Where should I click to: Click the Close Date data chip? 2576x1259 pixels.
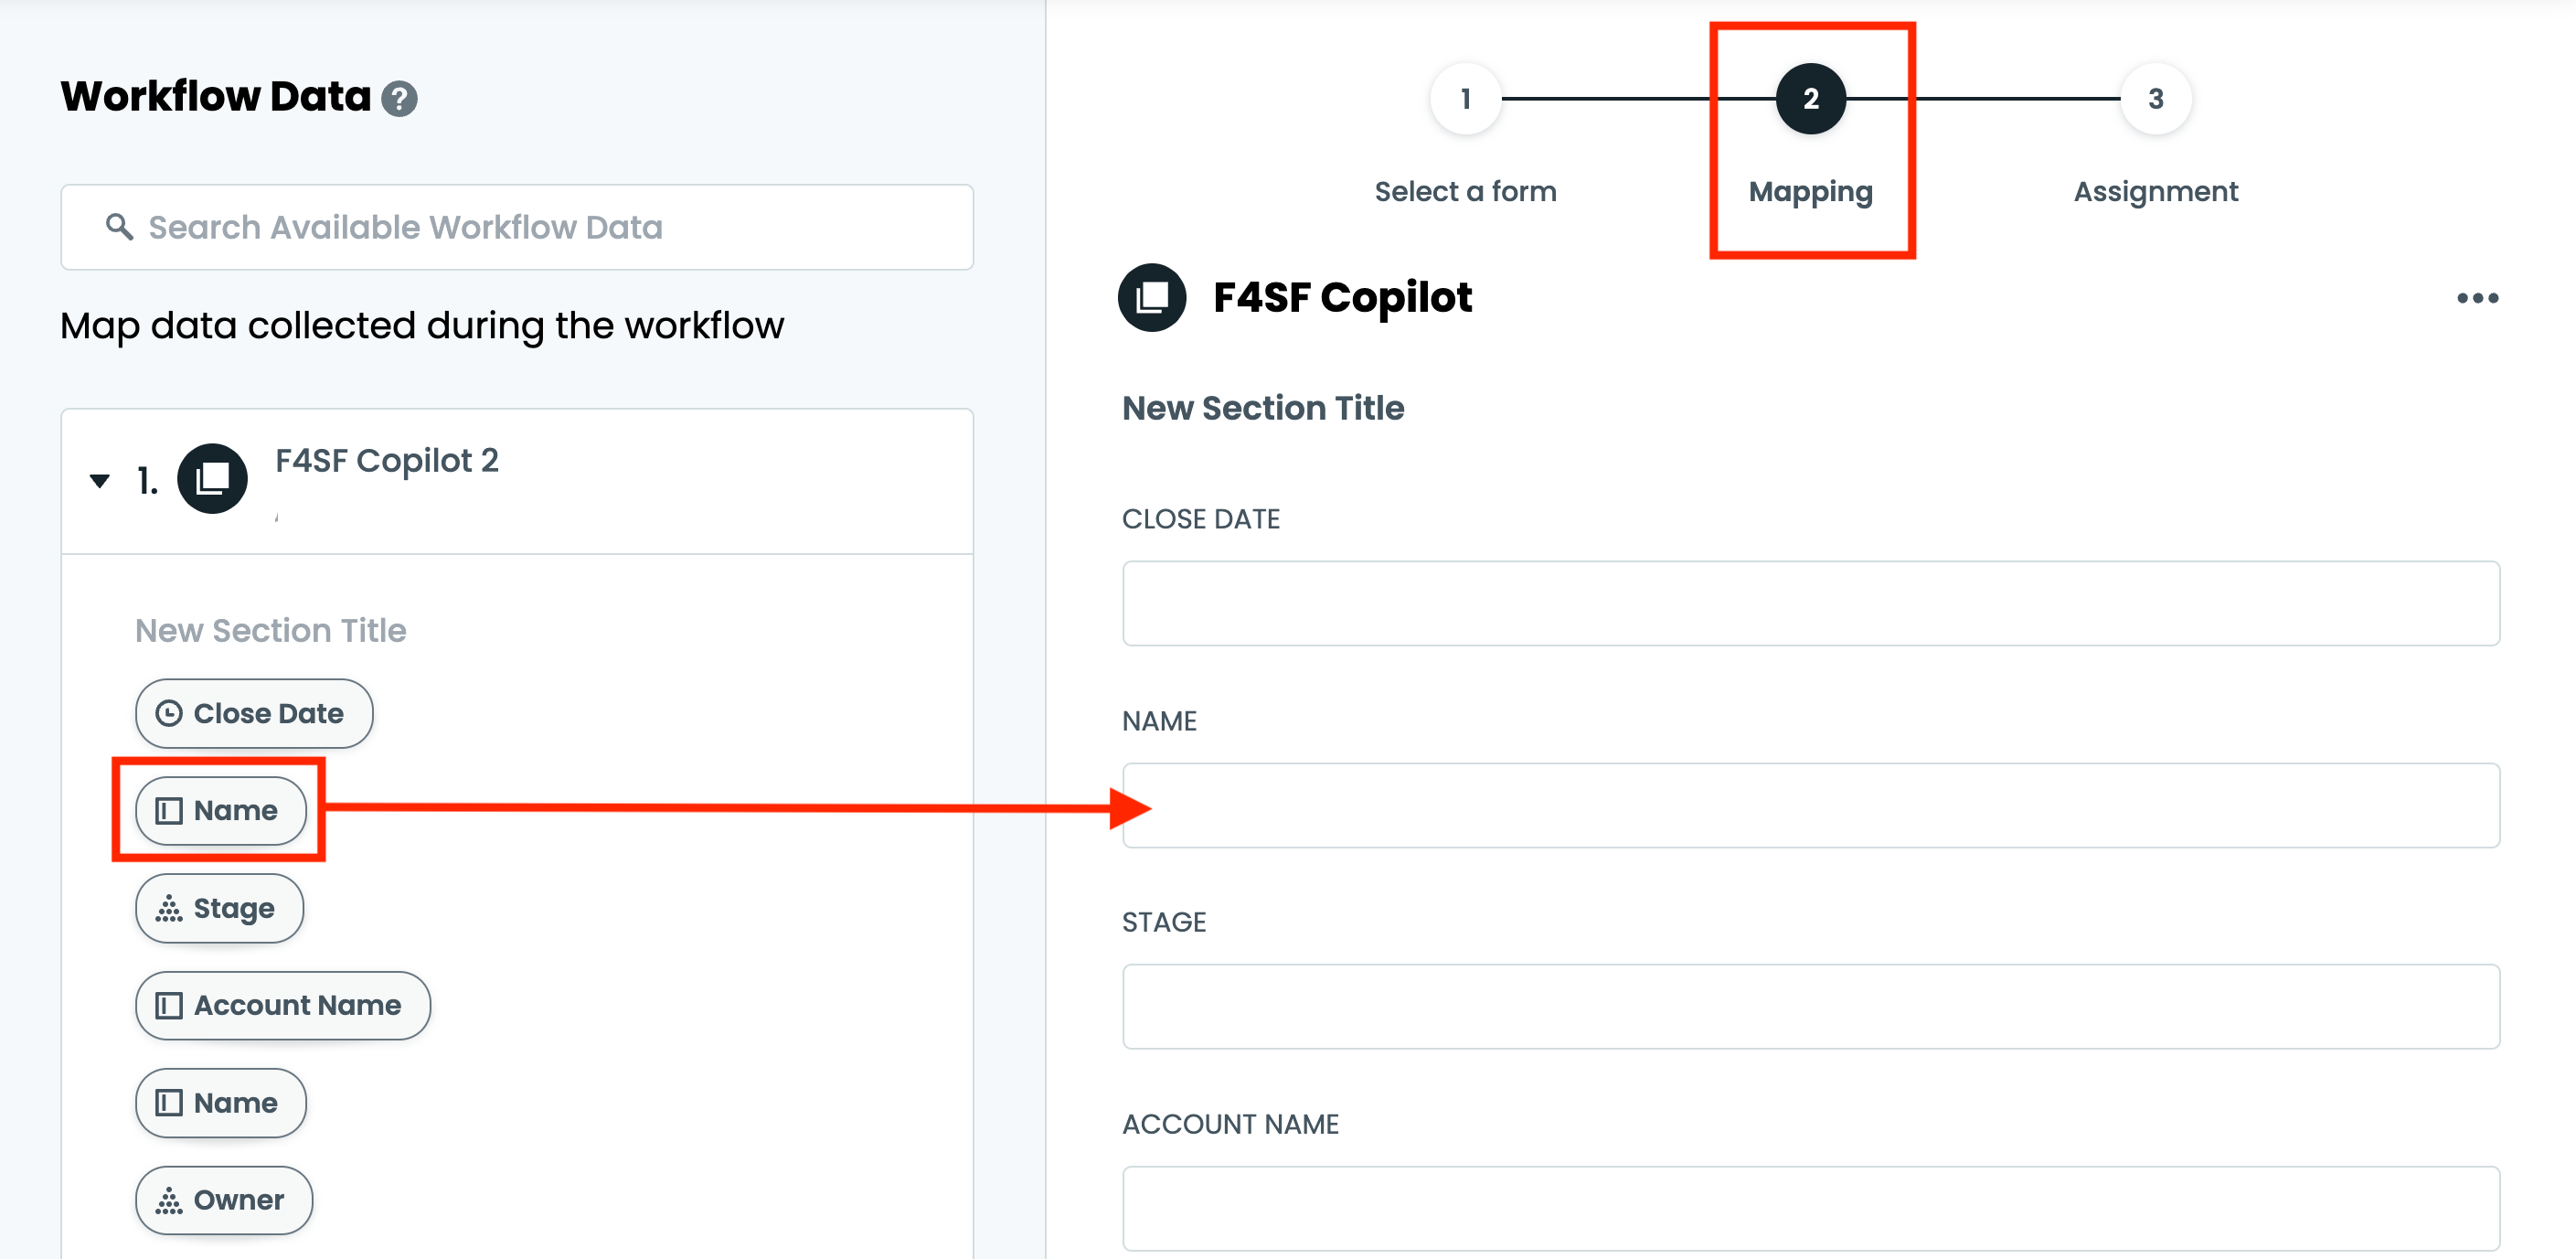coord(254,713)
